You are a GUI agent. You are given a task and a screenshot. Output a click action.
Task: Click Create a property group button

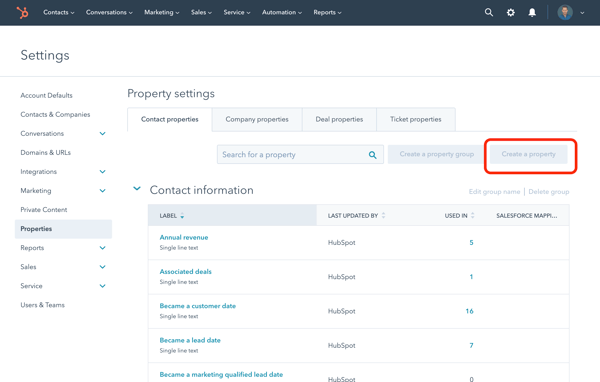[437, 154]
